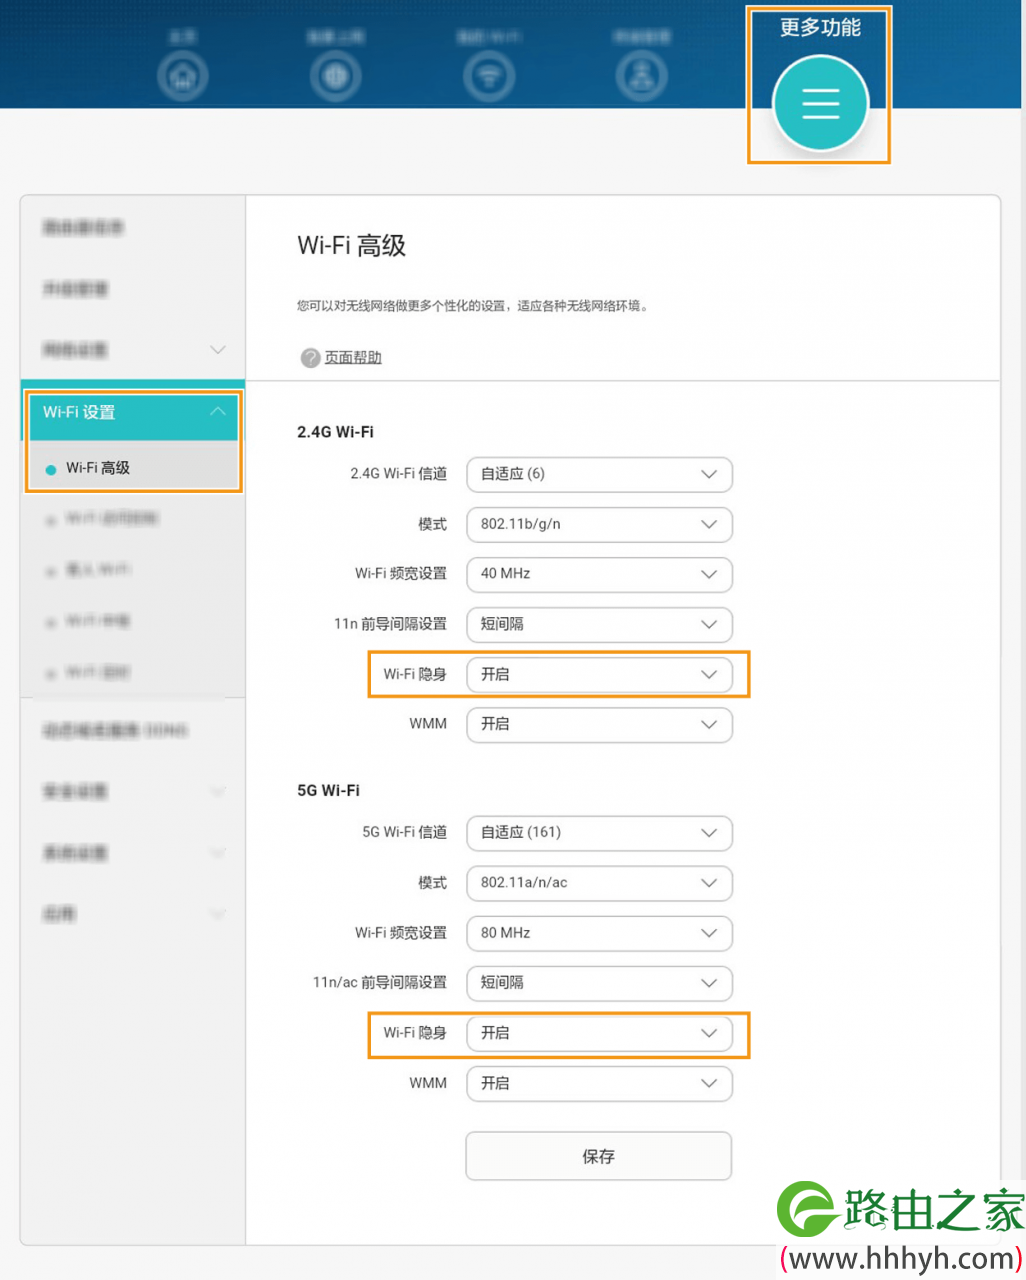Open the Wi-Fi signal icon in top bar
1026x1280 pixels.
(x=489, y=77)
